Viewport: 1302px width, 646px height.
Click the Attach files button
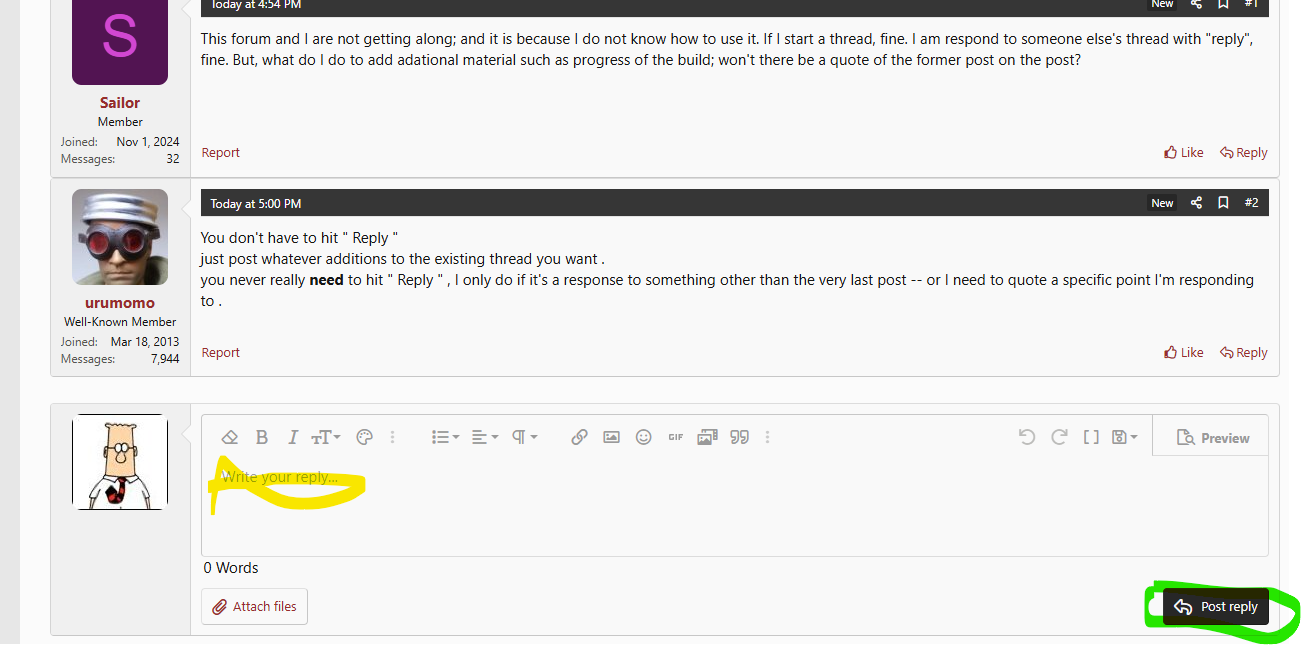click(254, 606)
